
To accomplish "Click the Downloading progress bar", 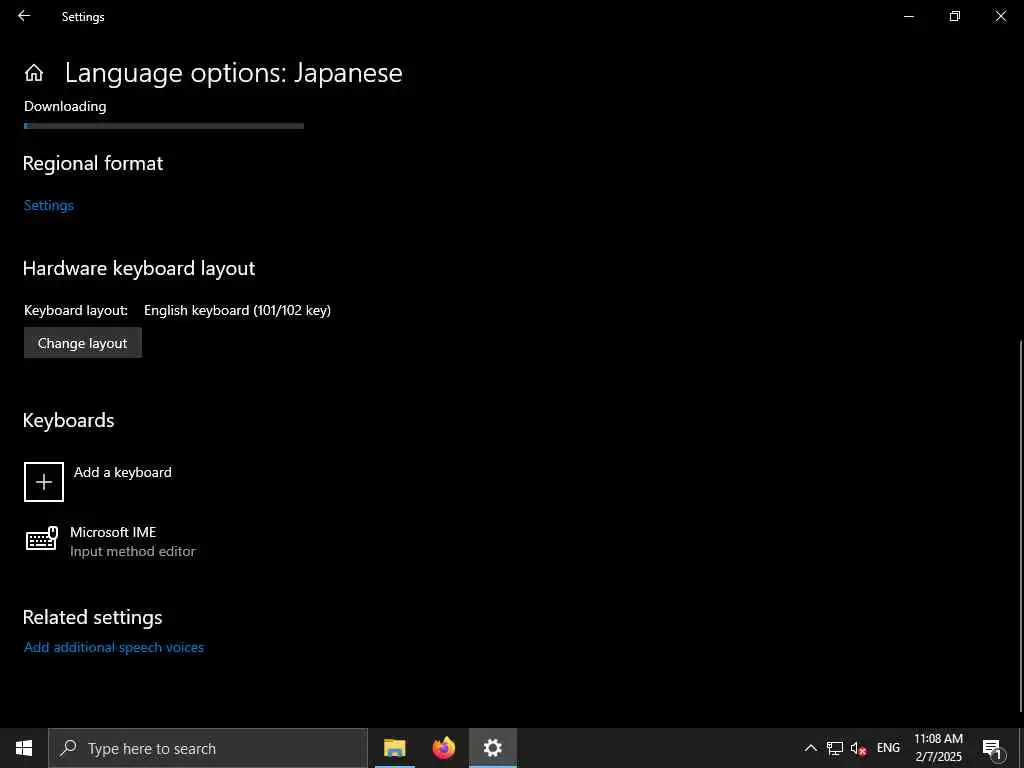I will [x=164, y=126].
